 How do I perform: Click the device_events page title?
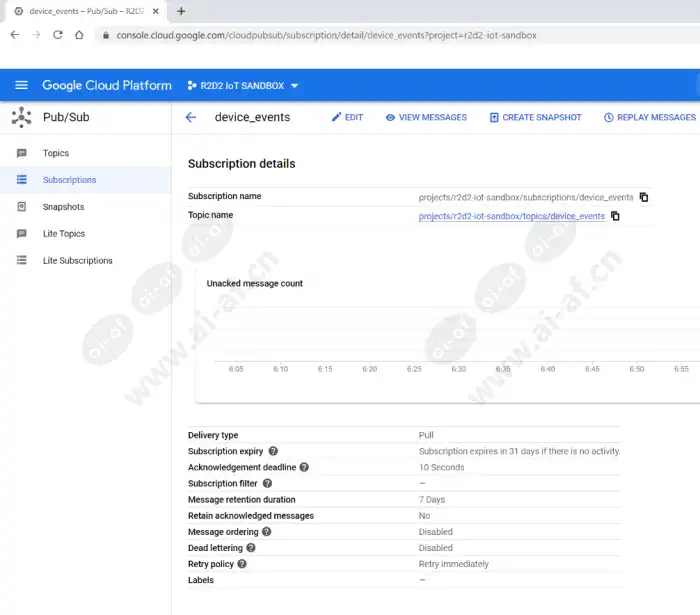[252, 117]
